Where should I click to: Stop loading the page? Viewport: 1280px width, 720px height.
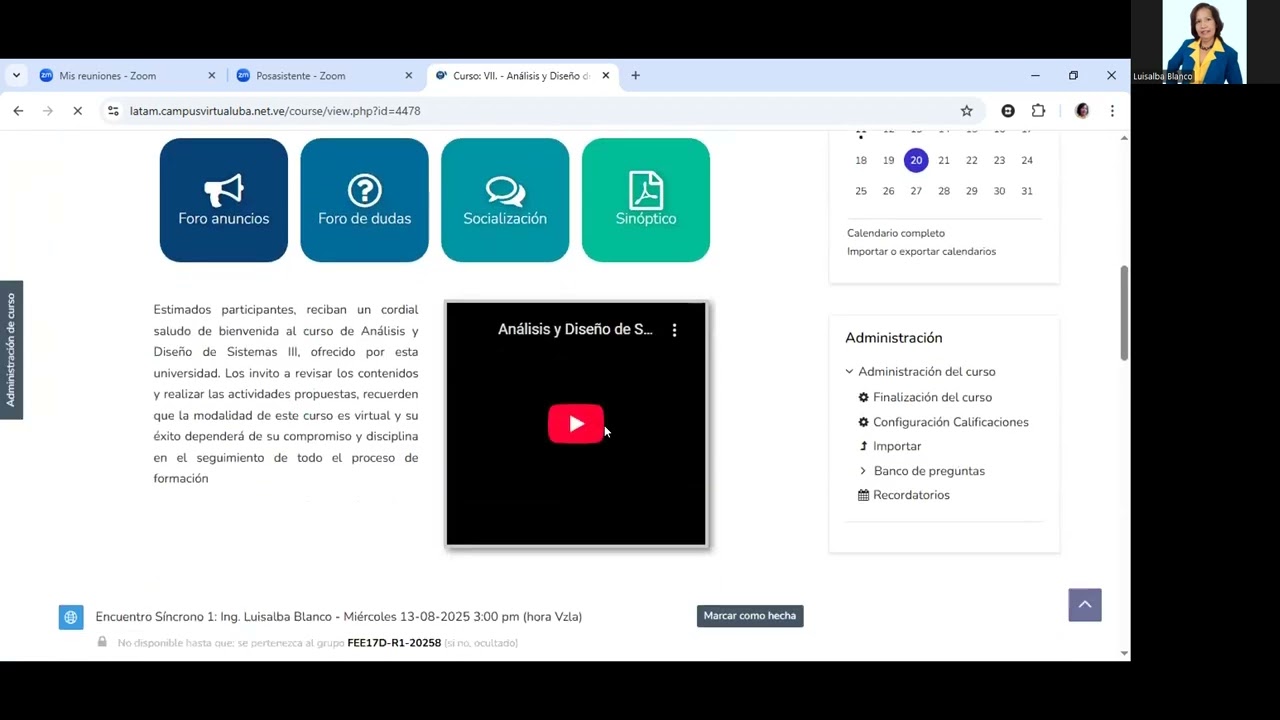(x=77, y=111)
